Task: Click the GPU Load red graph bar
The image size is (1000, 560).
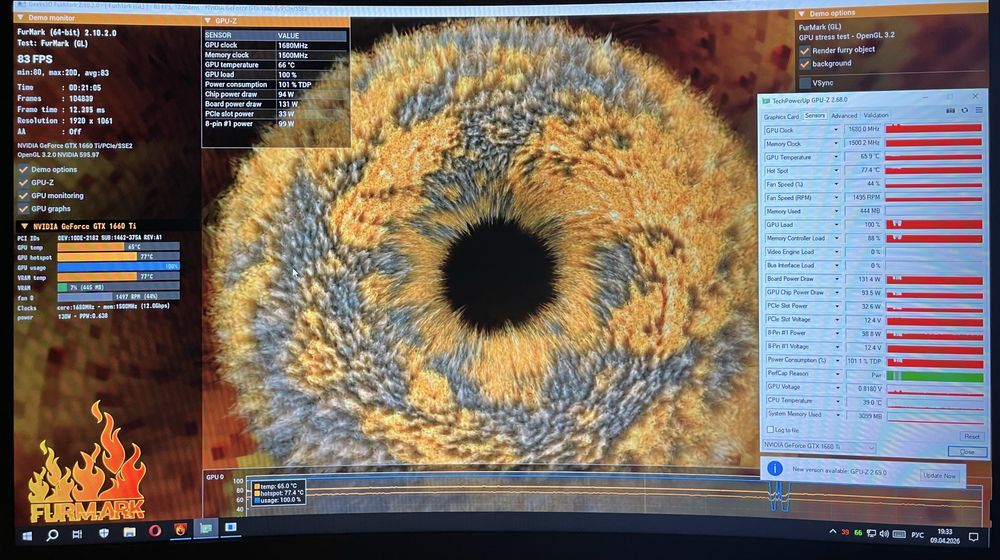Action: point(934,225)
